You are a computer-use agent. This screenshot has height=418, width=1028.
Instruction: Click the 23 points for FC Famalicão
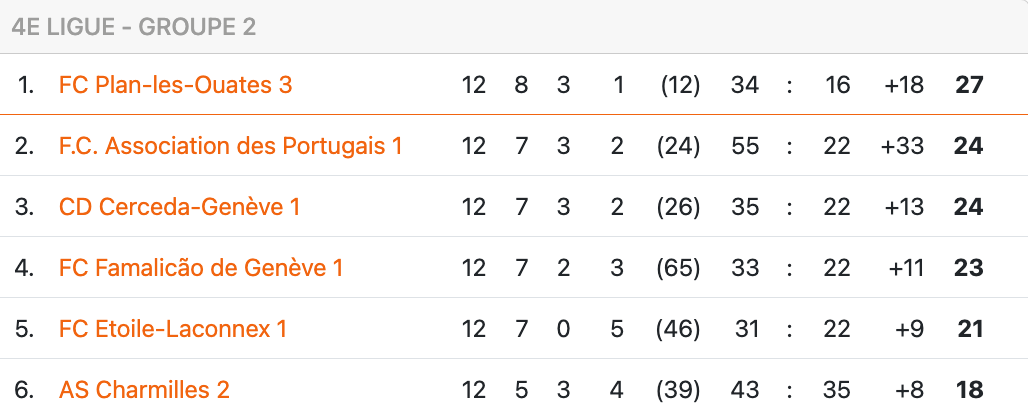tap(969, 268)
